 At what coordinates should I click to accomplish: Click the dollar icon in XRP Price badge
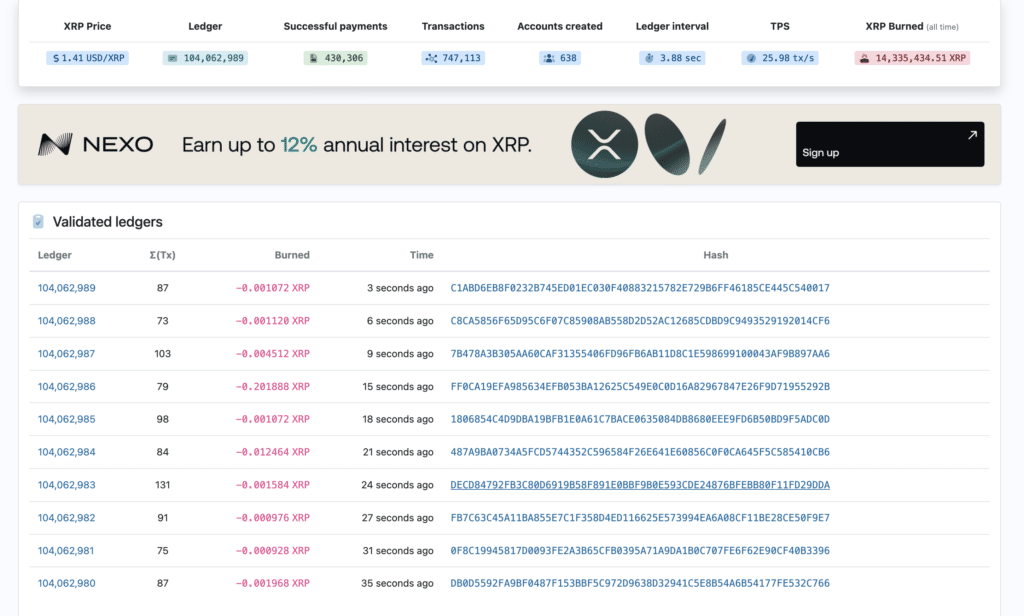coord(56,58)
